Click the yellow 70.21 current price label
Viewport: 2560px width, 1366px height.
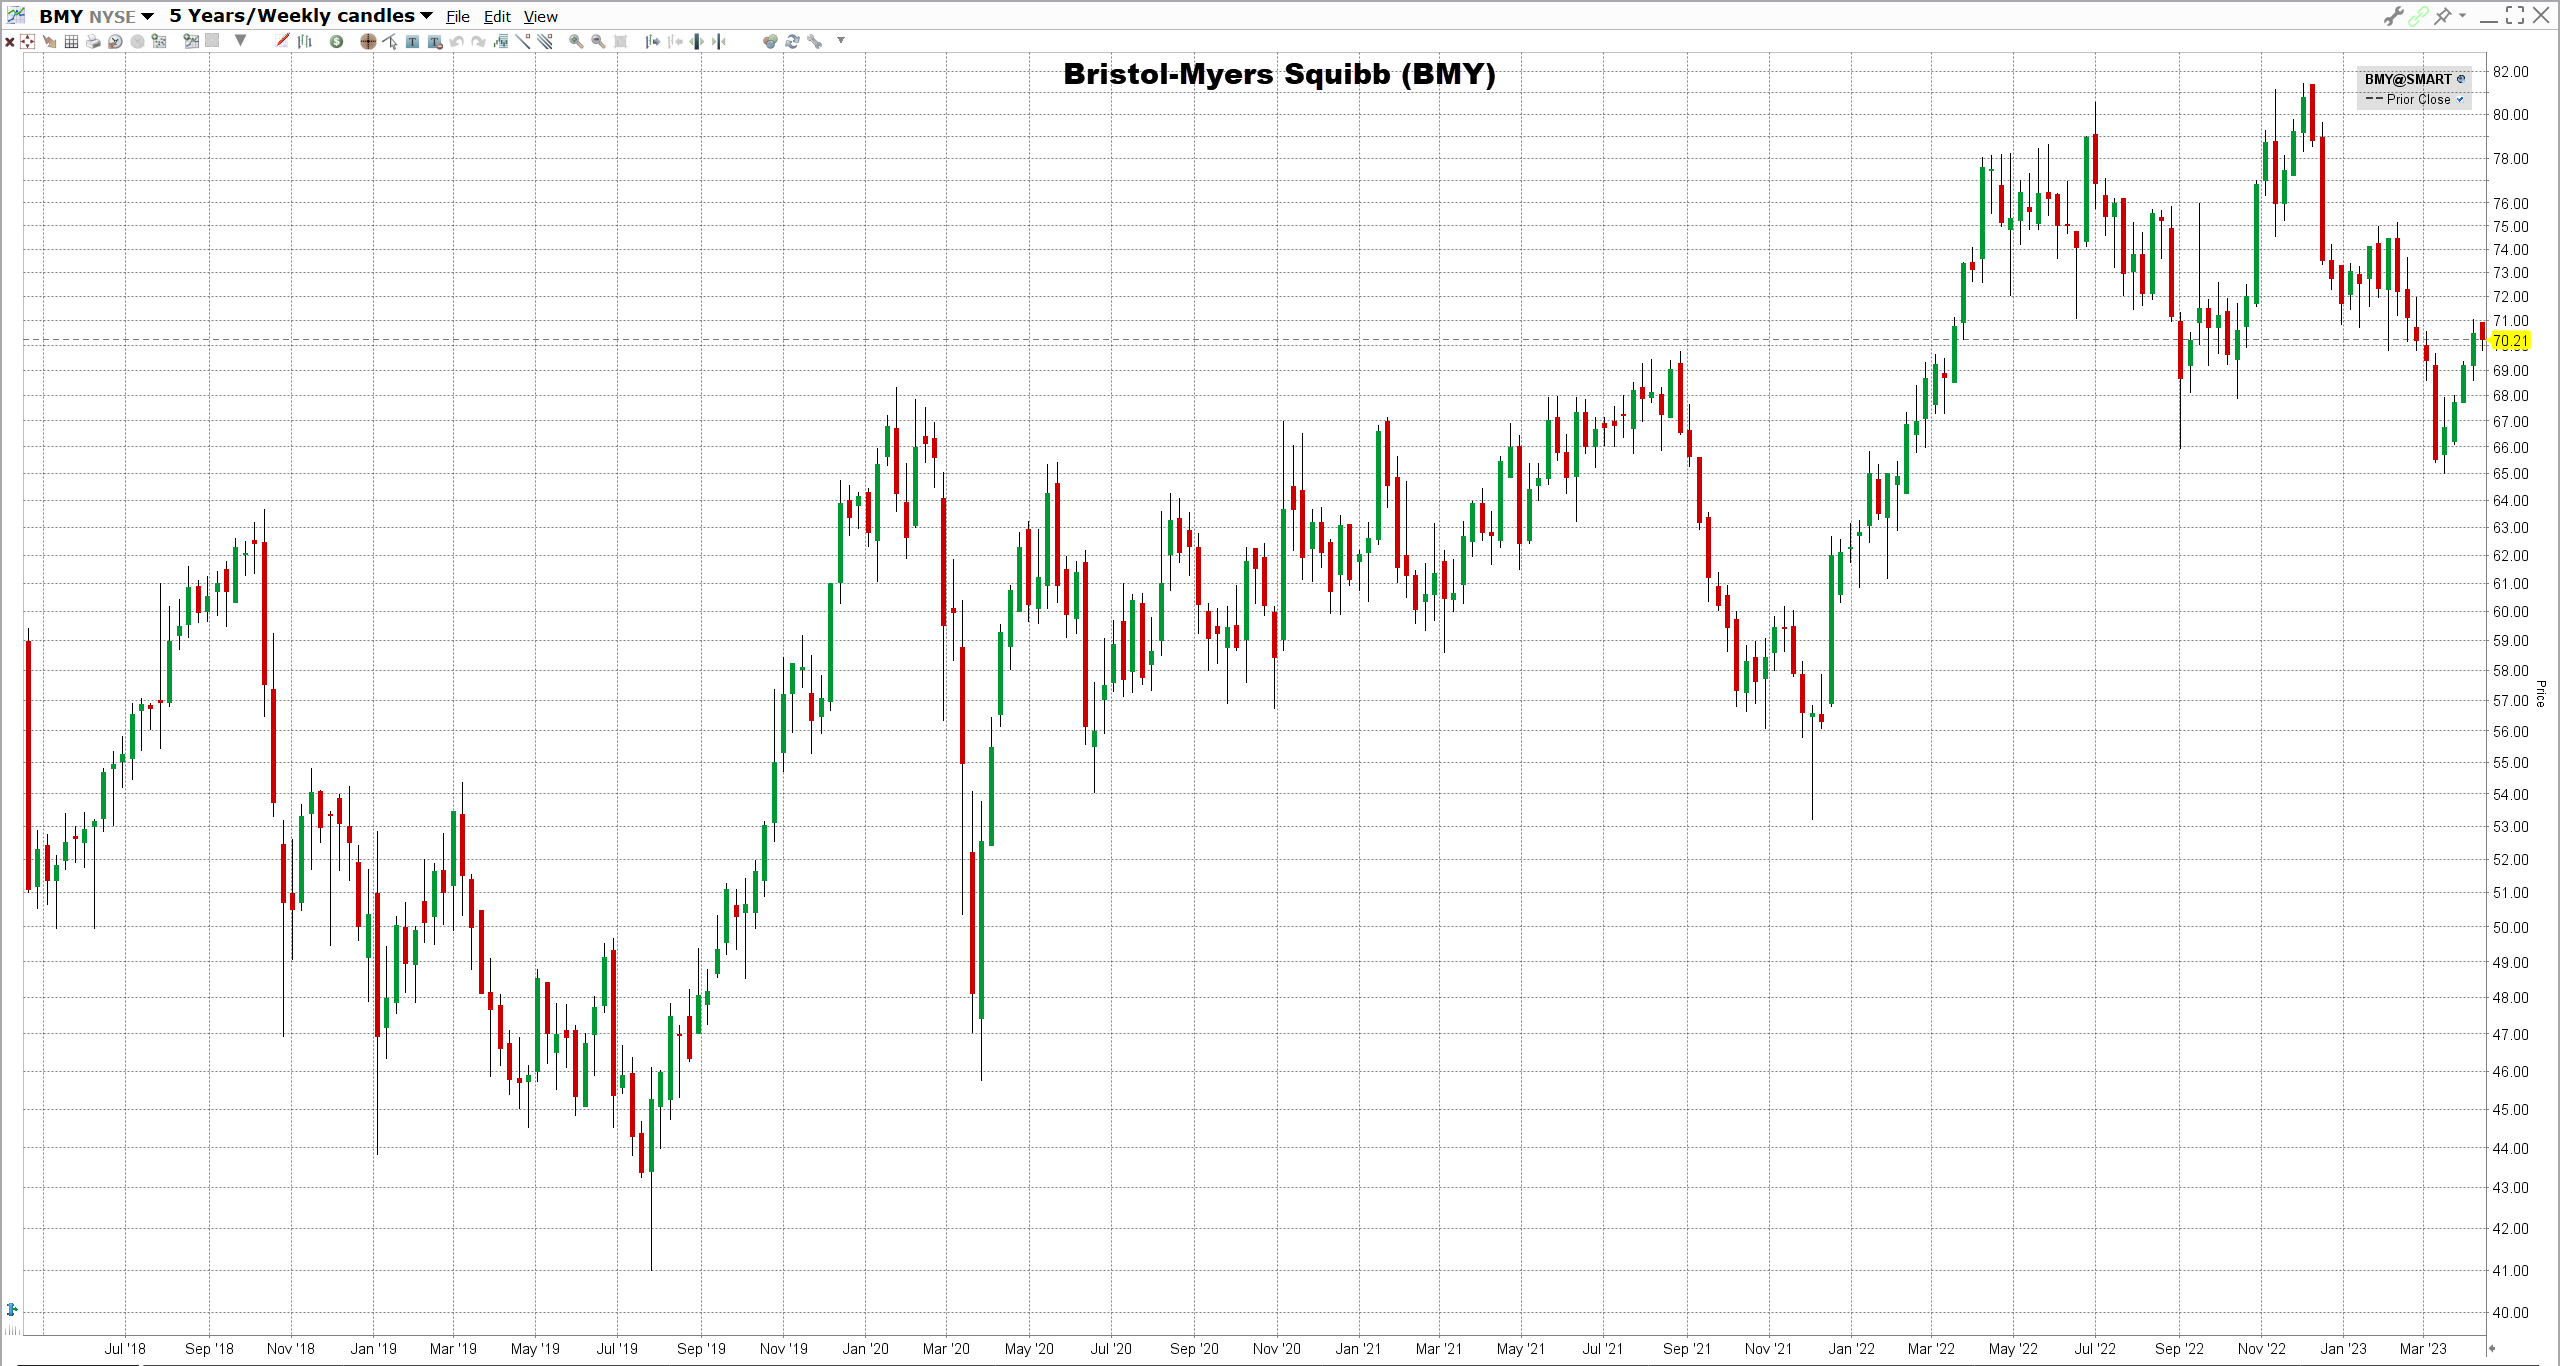(2510, 341)
